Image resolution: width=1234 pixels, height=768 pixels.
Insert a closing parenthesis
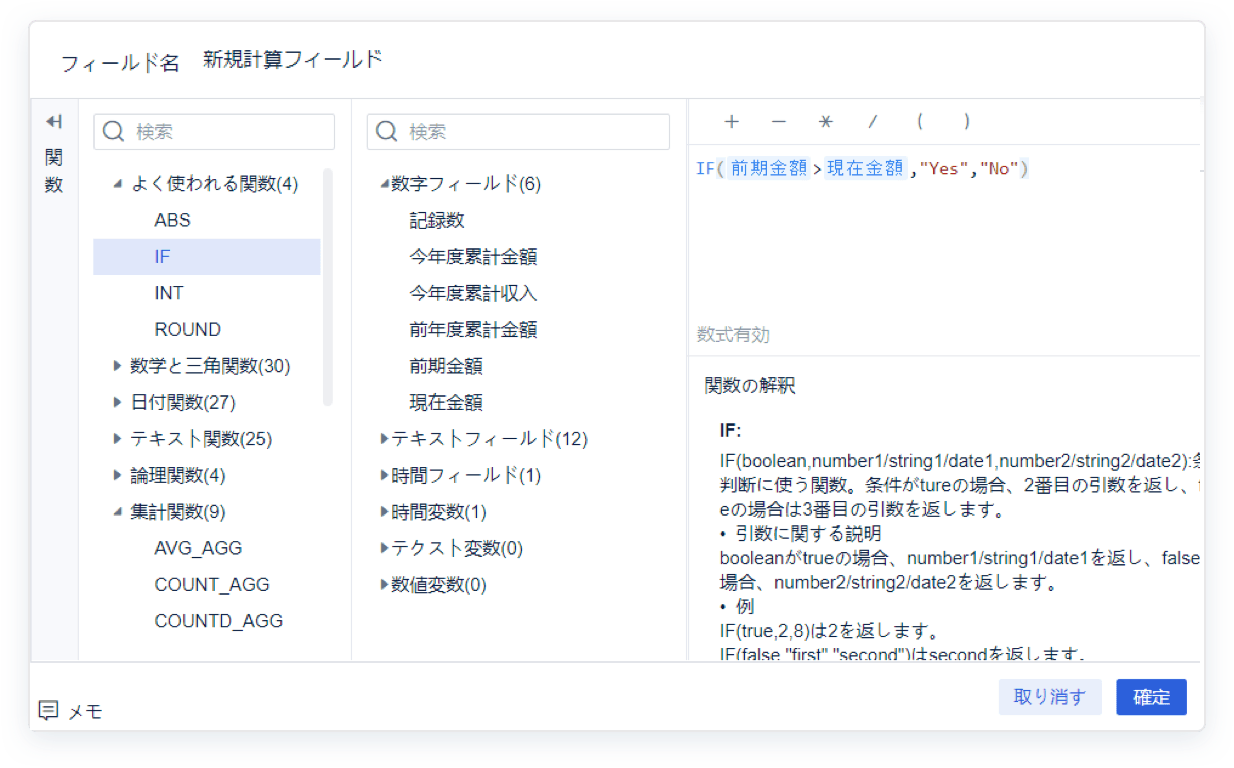[967, 122]
